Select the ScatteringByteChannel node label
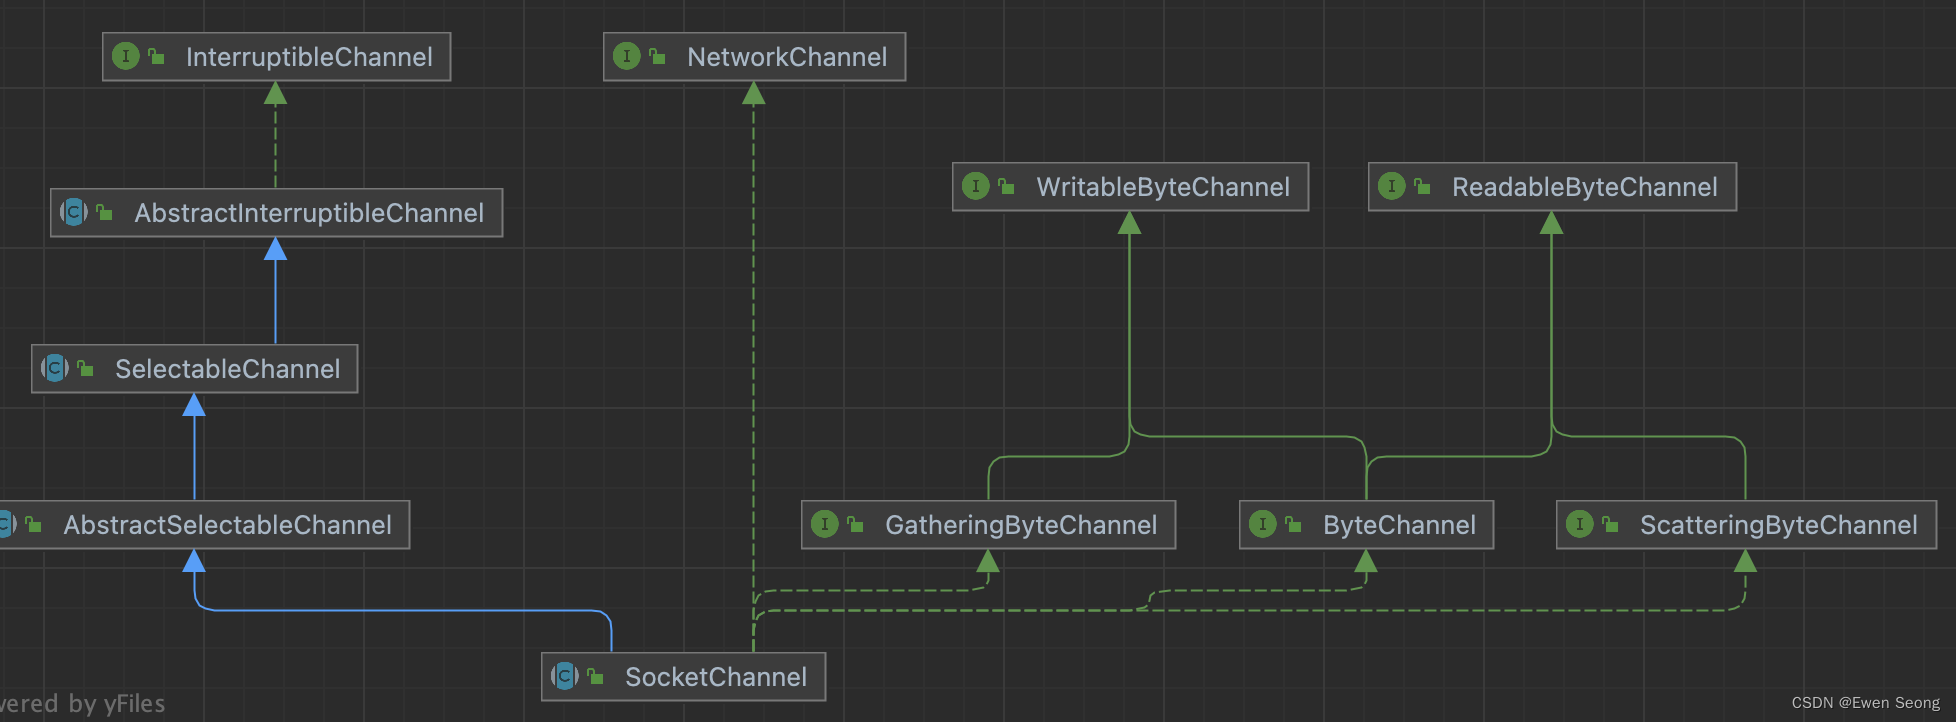This screenshot has height=722, width=1956. pos(1779,525)
